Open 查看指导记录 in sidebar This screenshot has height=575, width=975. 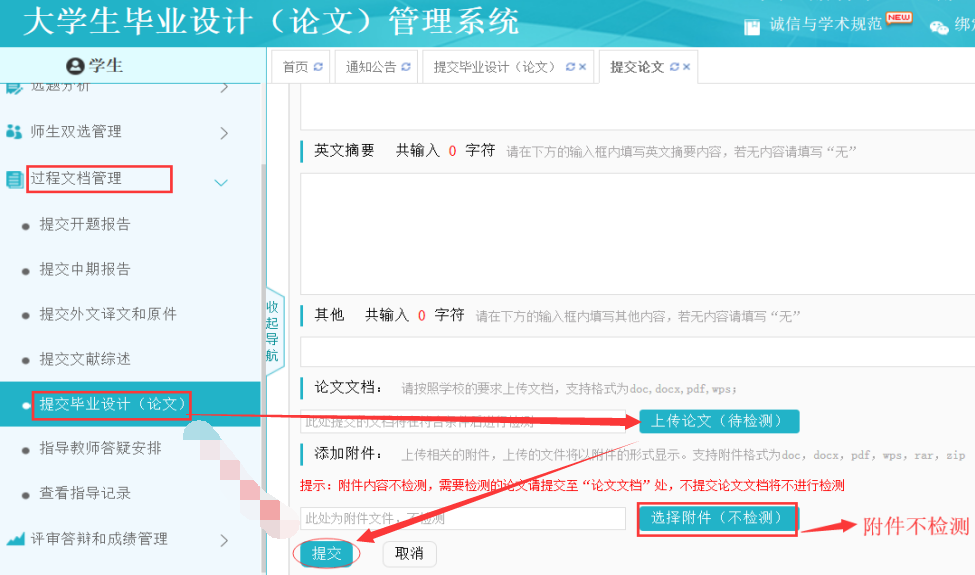click(85, 493)
